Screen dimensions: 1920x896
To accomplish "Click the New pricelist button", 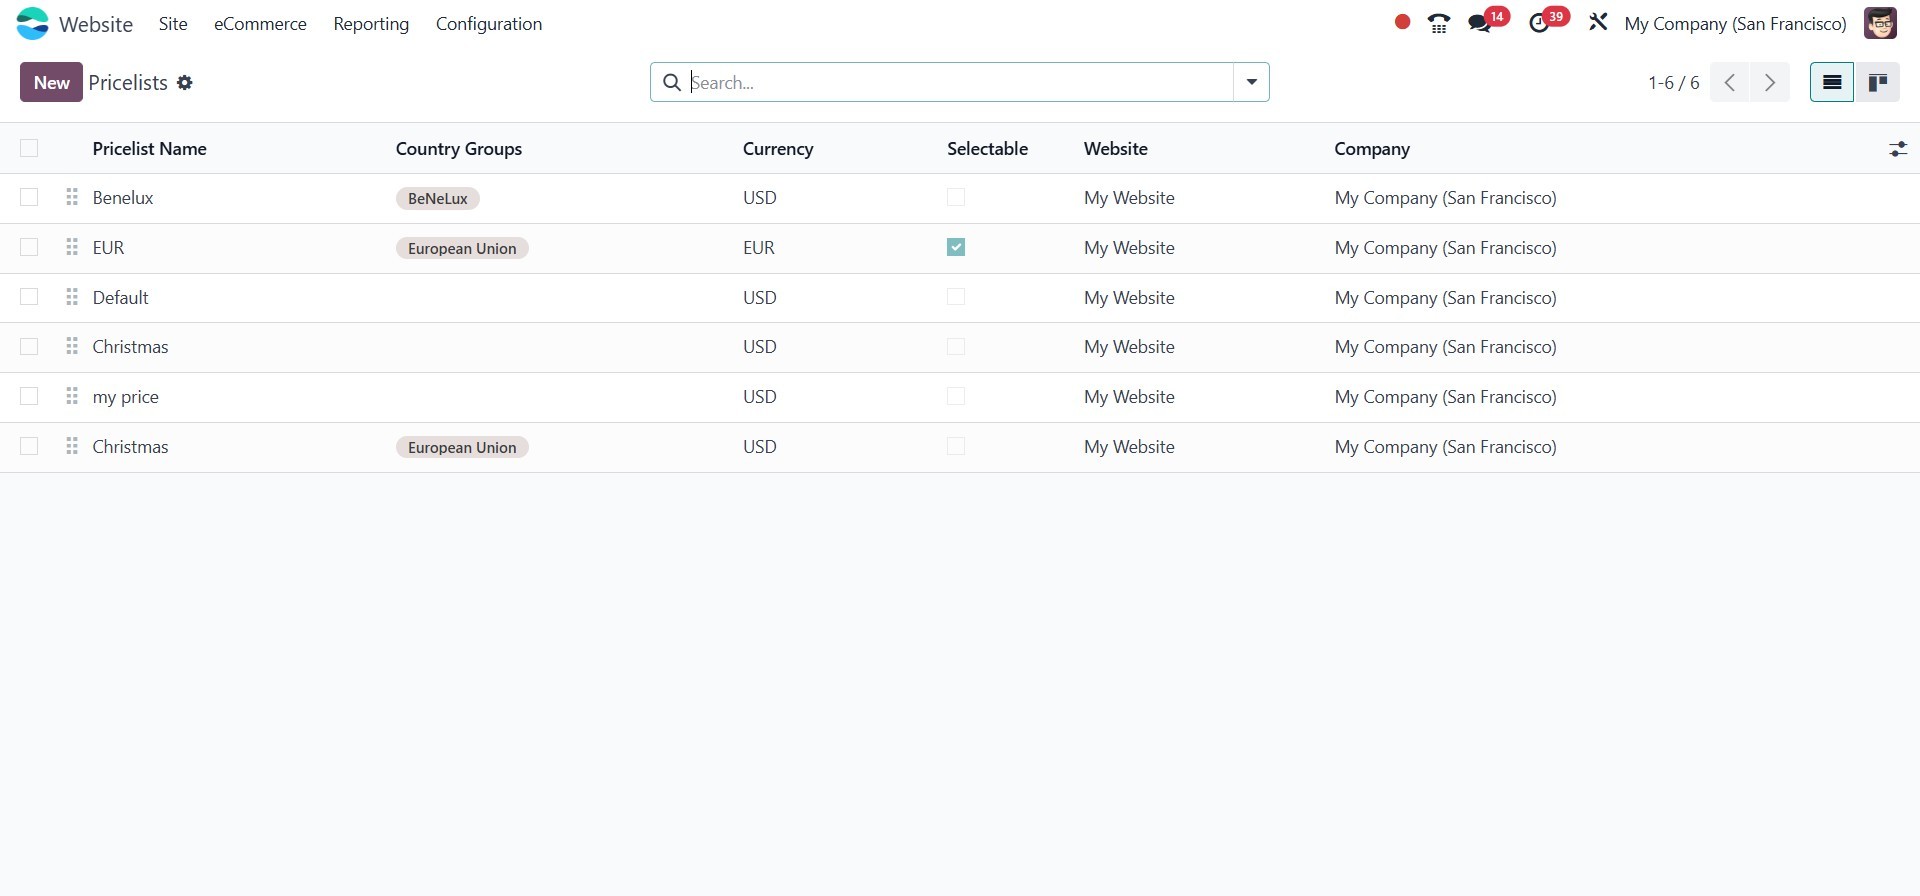I will click(51, 82).
